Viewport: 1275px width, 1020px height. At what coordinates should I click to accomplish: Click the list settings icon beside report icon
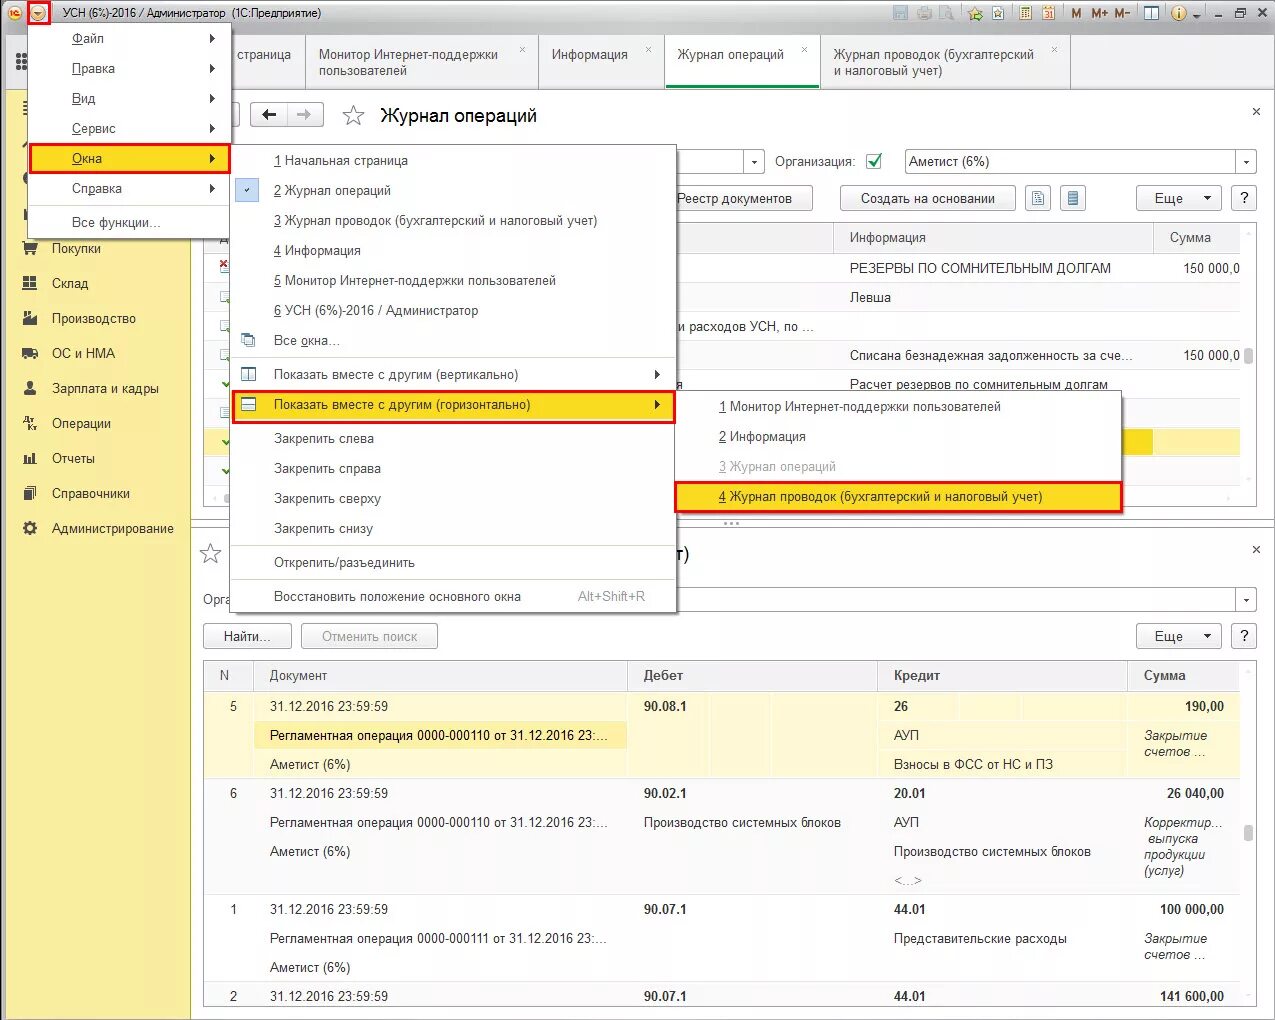(1072, 198)
